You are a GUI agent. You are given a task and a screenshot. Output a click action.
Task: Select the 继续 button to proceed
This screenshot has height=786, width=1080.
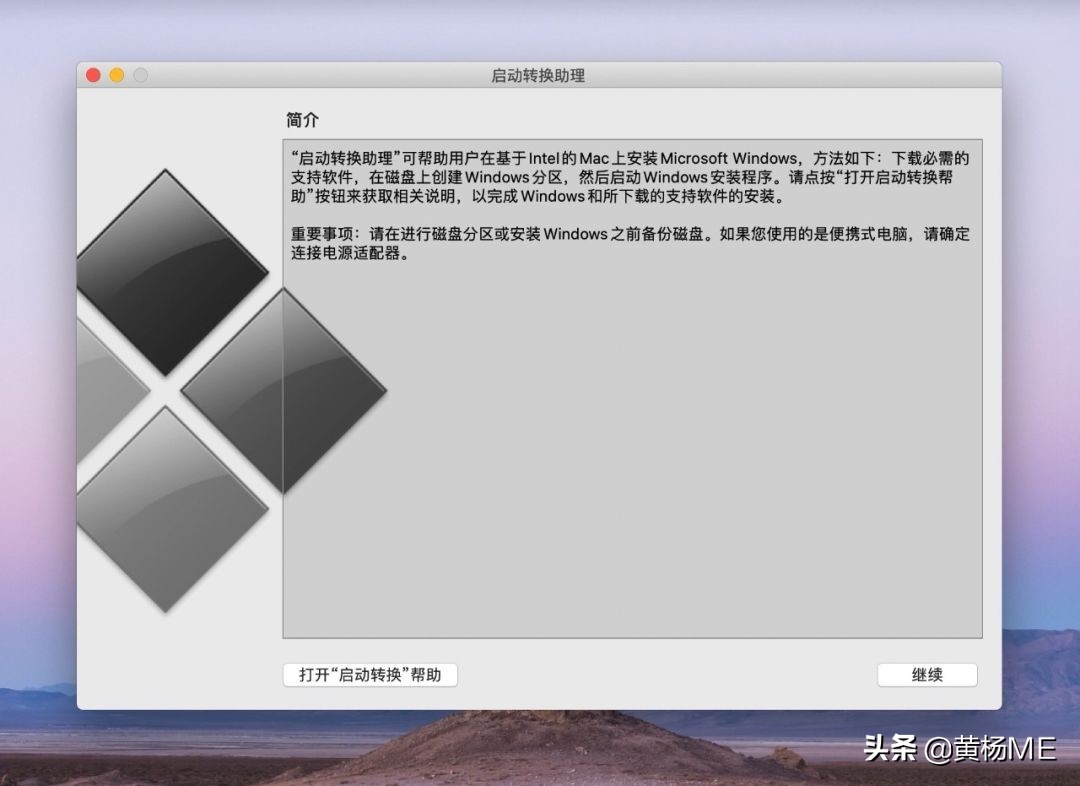click(x=926, y=675)
